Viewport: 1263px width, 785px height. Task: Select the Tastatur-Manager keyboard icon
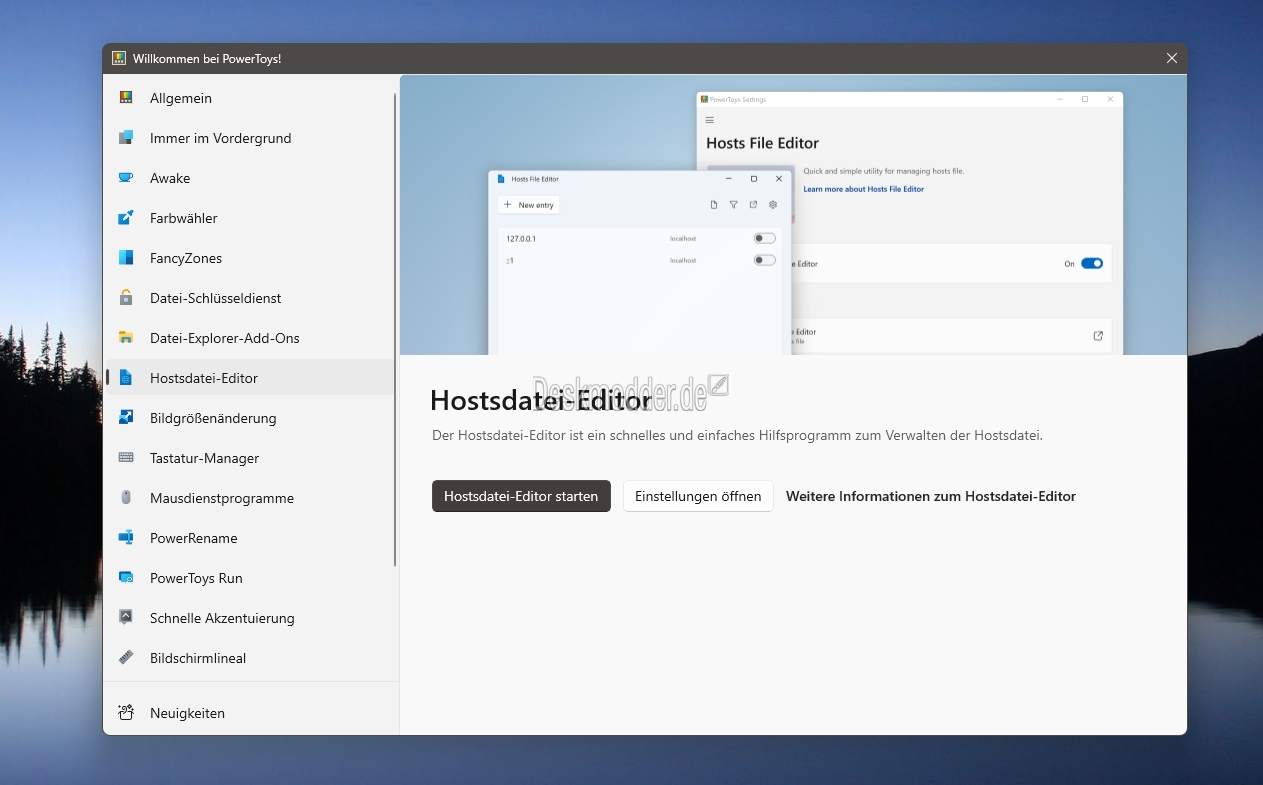[x=126, y=458]
